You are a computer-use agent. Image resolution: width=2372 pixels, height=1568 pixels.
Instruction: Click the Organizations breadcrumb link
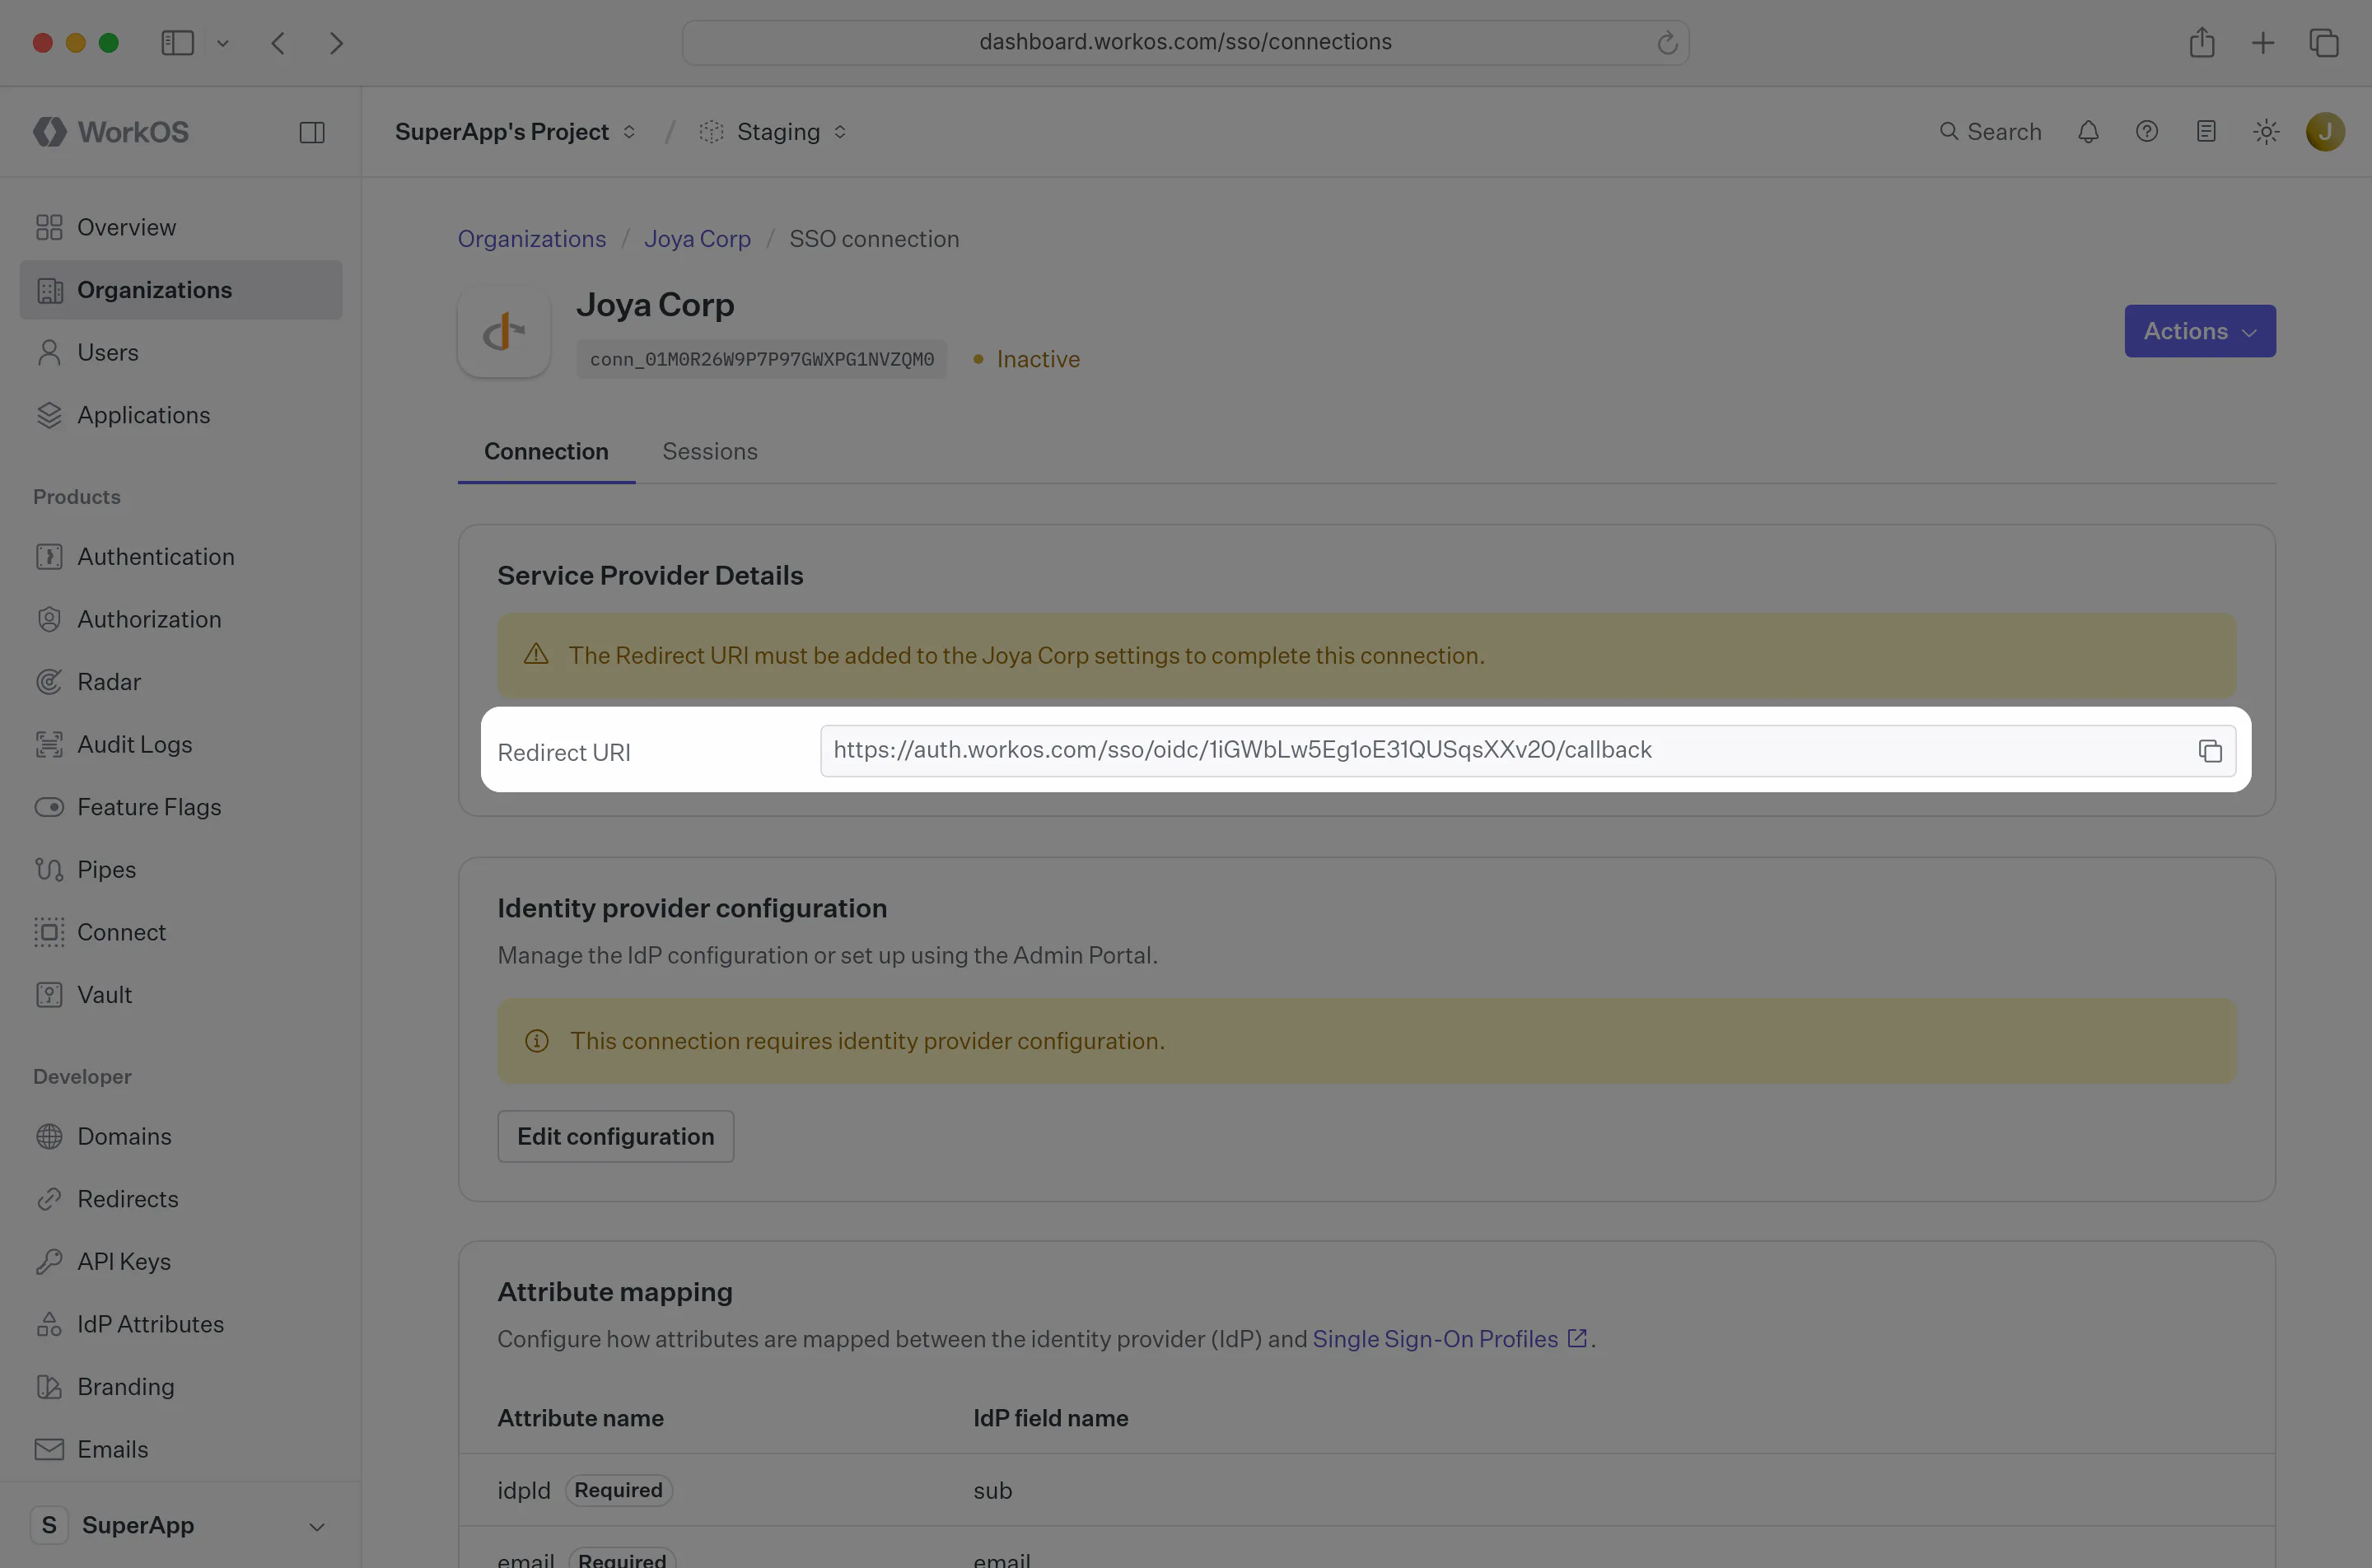[532, 239]
